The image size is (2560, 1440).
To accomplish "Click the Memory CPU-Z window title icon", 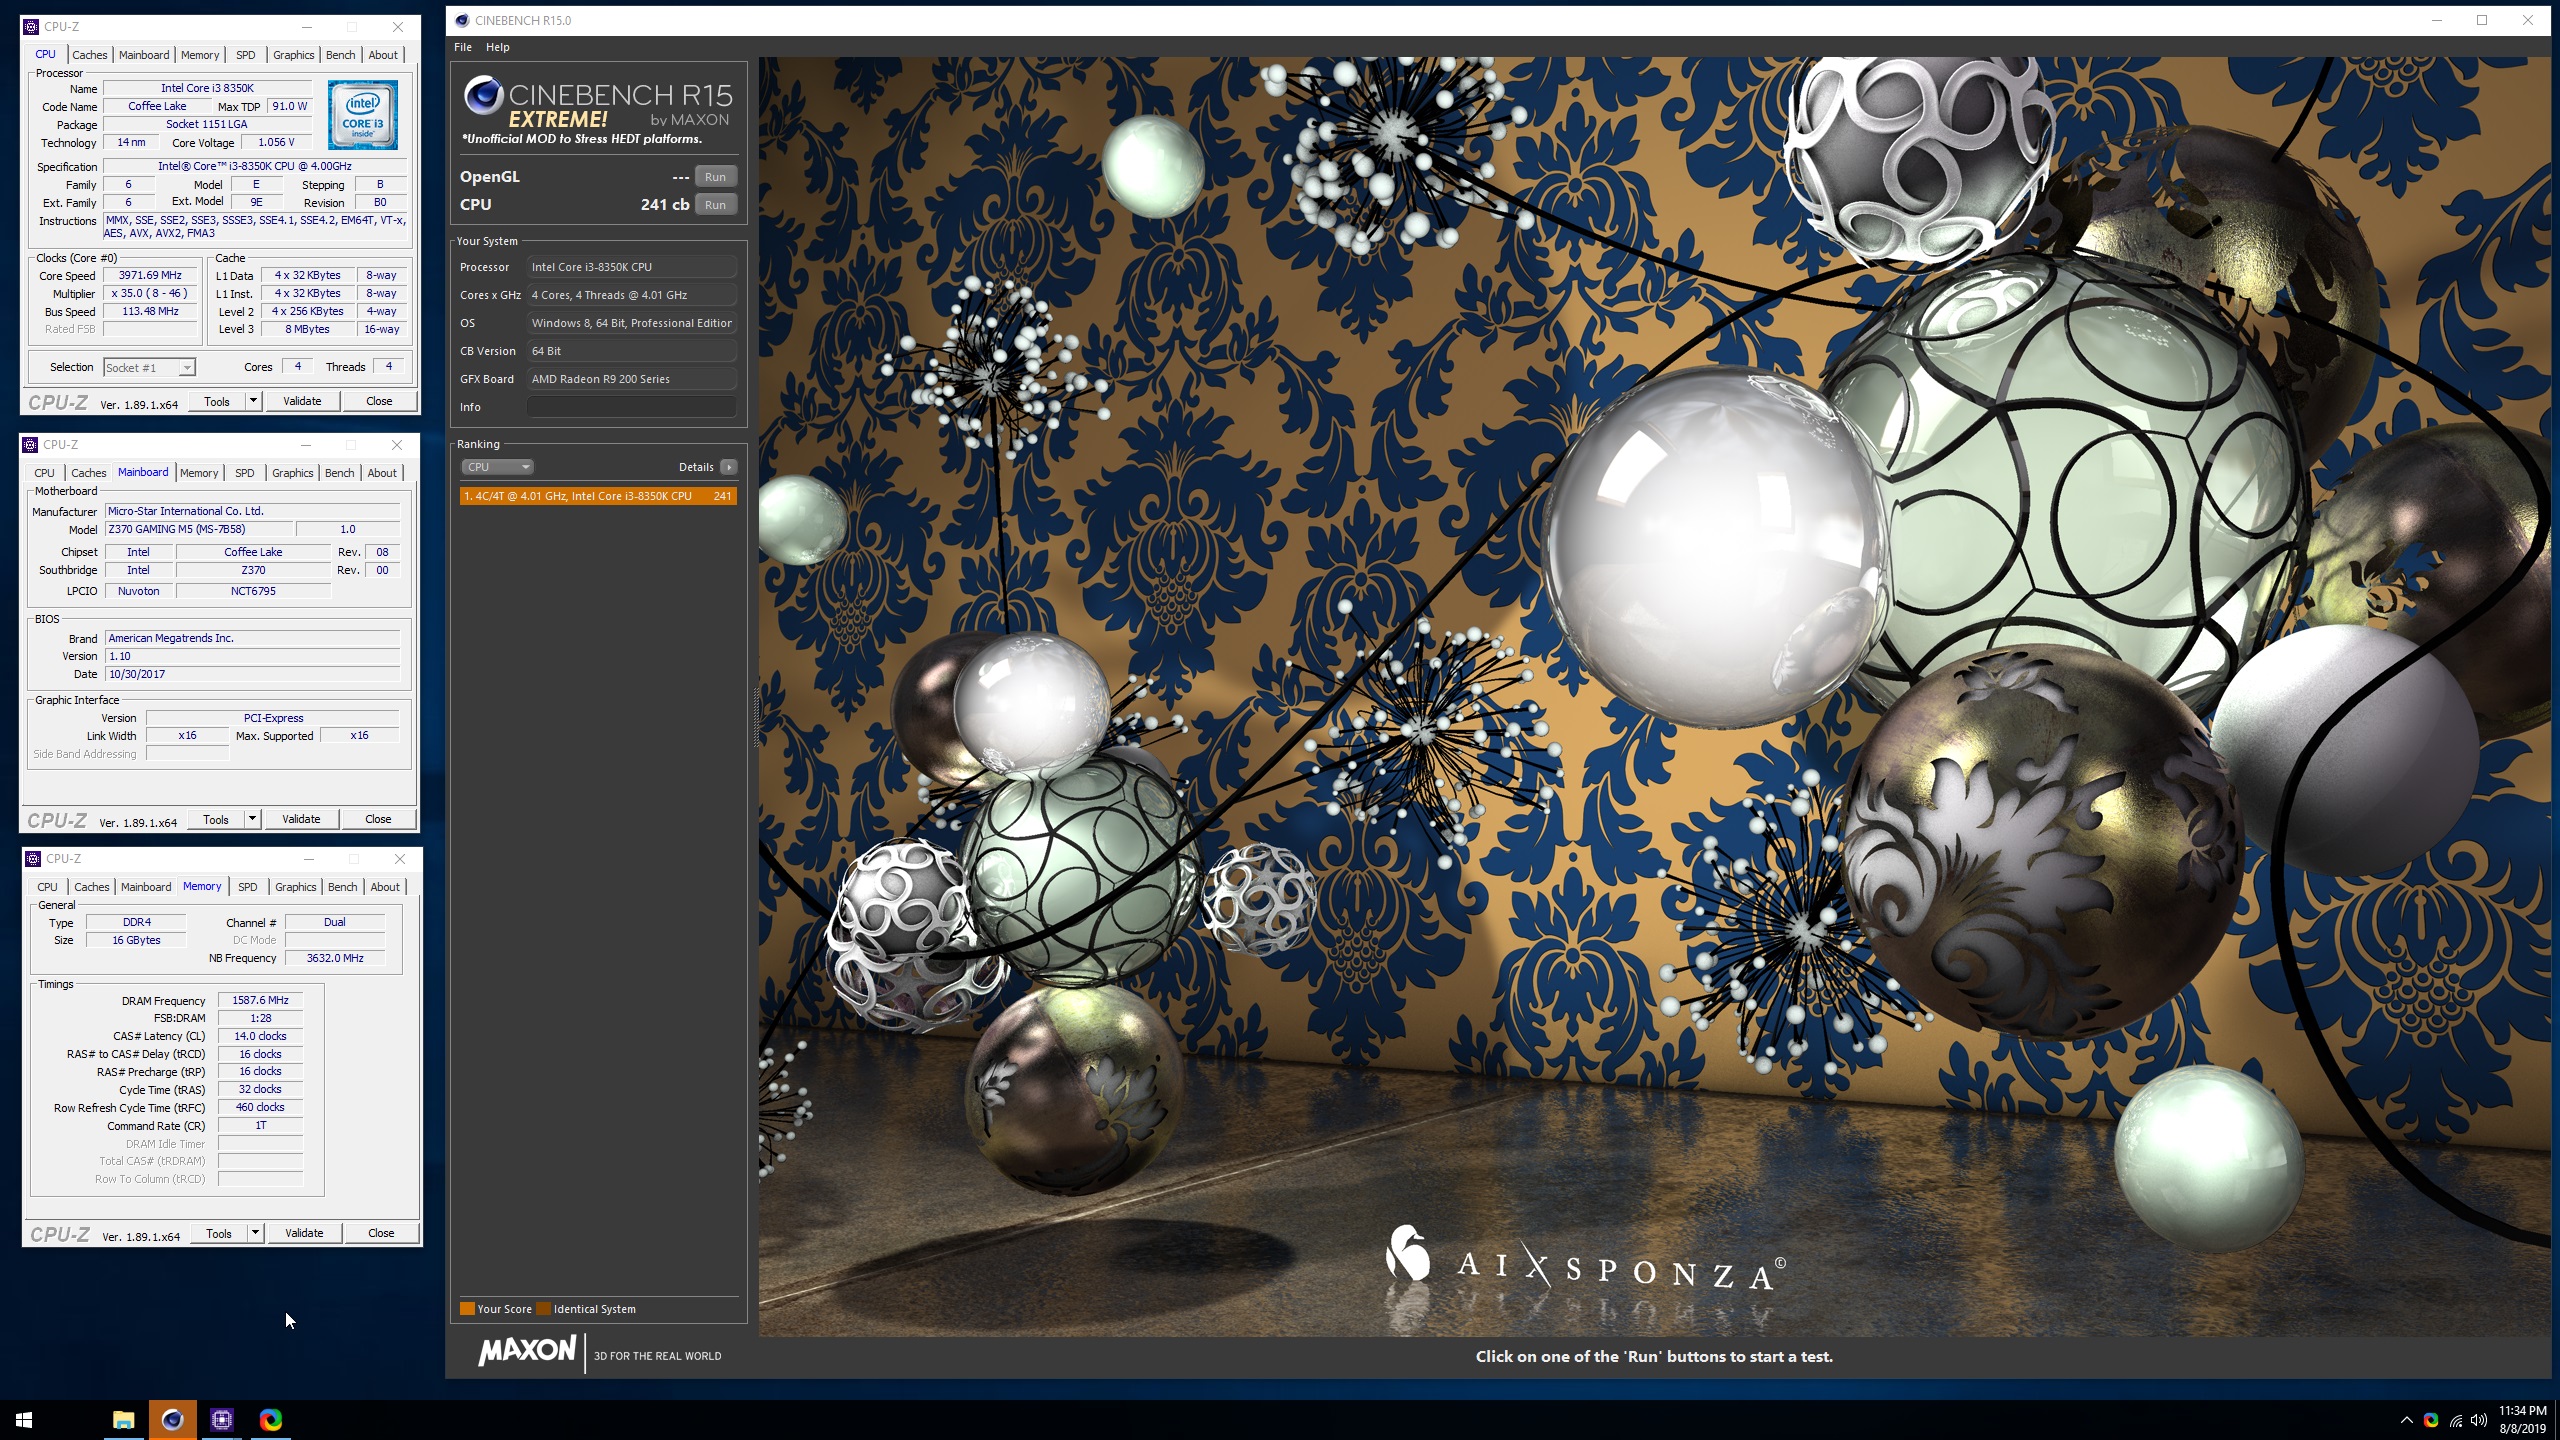I will click(33, 859).
